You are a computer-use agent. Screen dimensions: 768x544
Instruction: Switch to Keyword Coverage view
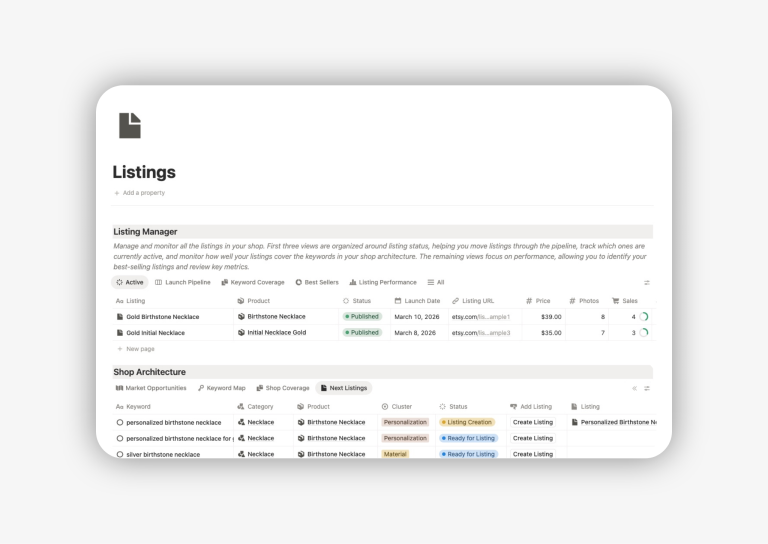[253, 283]
